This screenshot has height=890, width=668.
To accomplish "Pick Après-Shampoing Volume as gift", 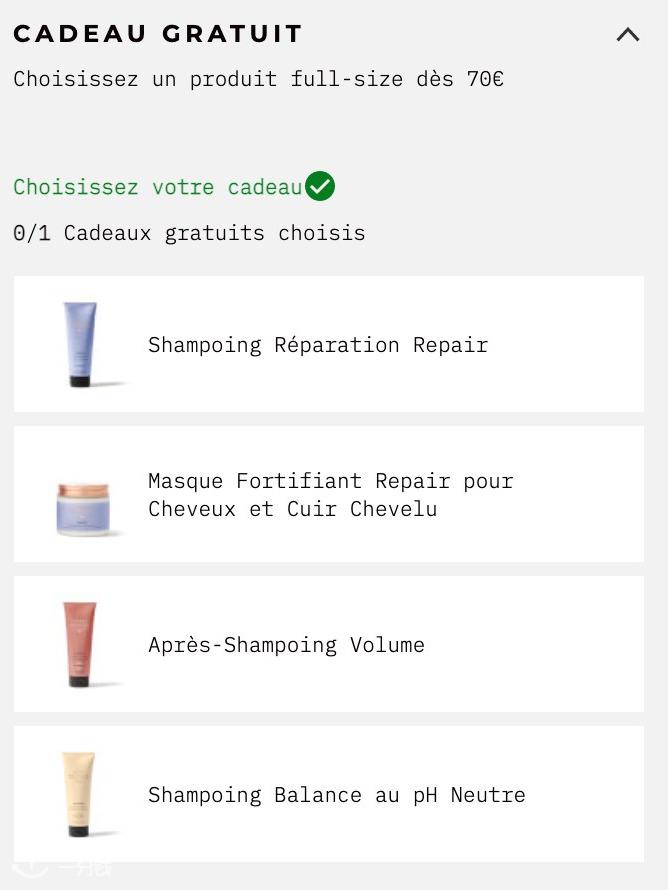I will [x=328, y=644].
